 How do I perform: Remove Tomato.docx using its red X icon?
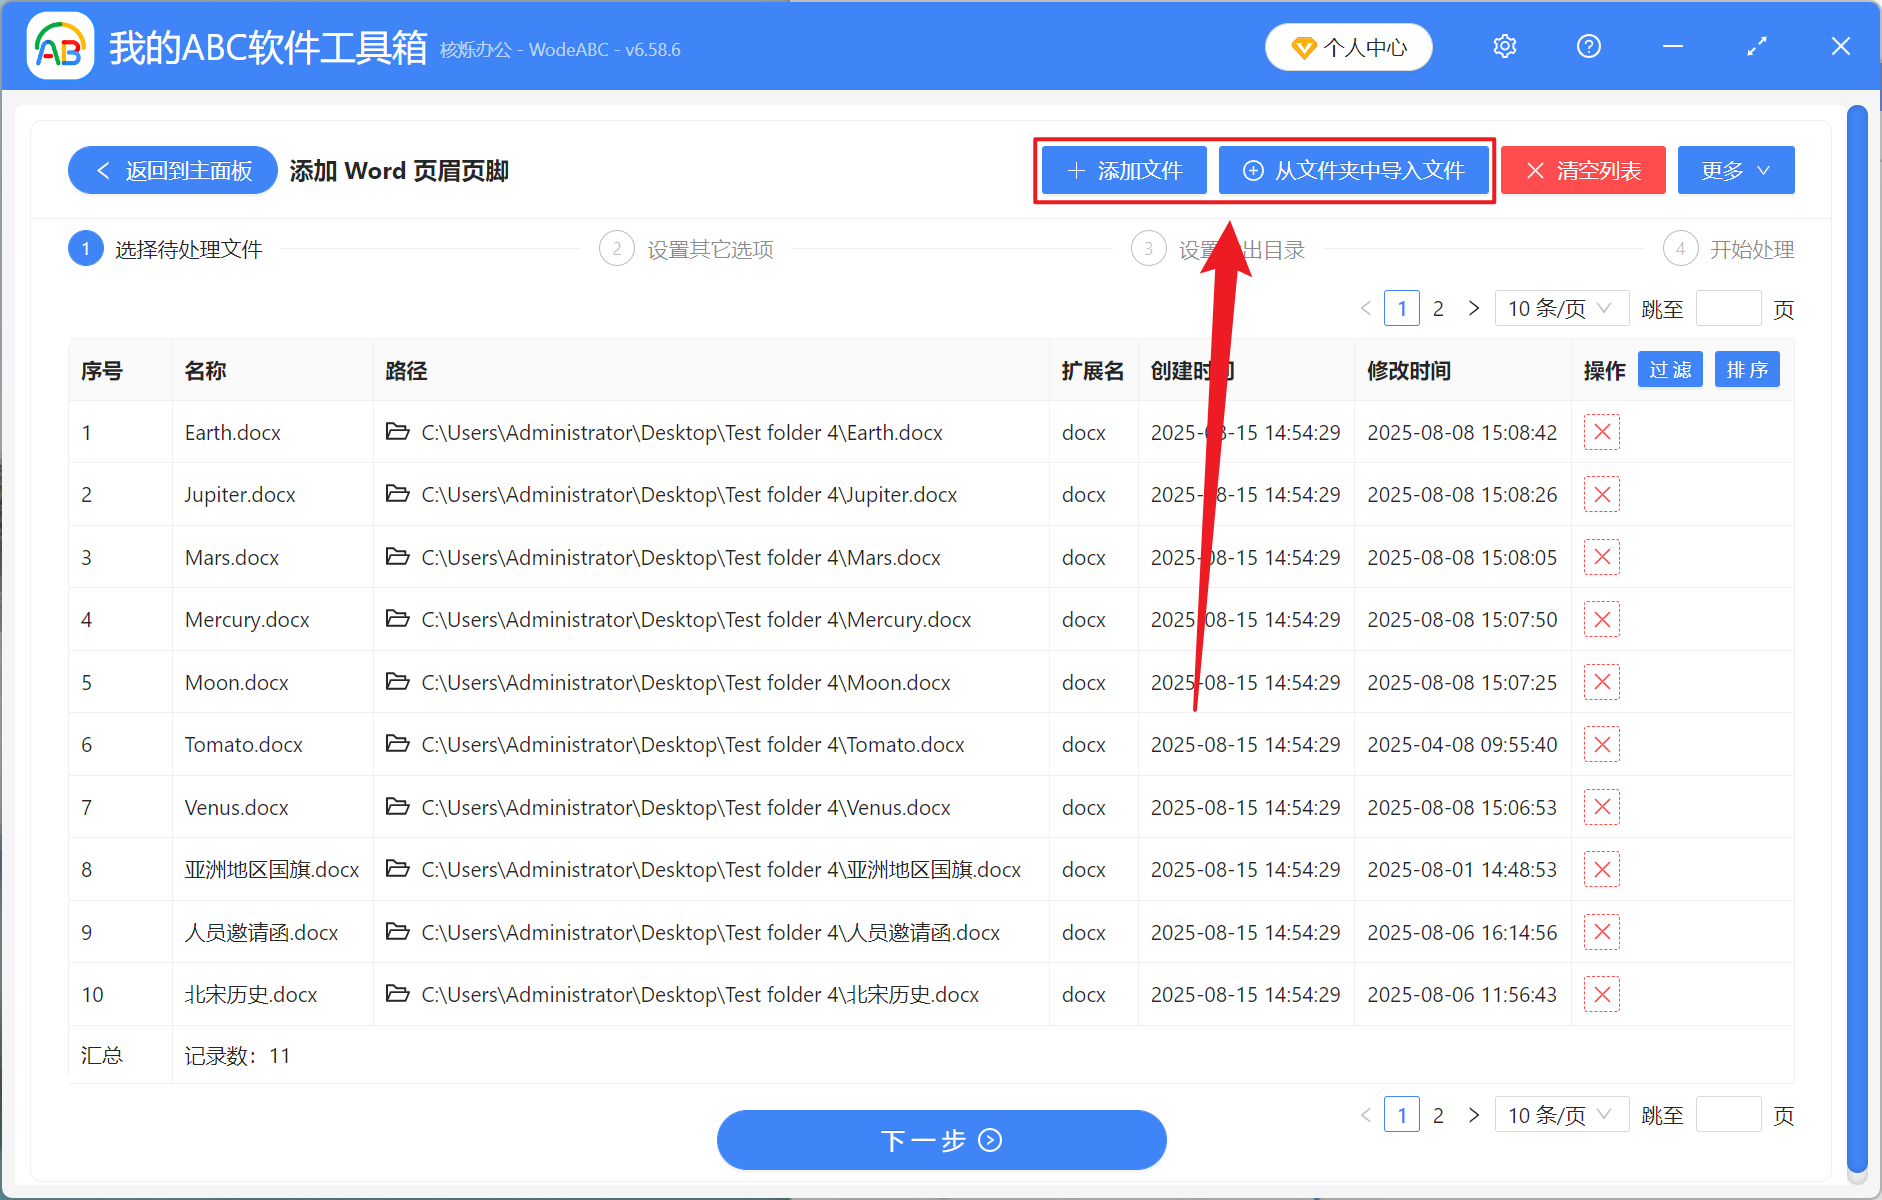(1601, 744)
